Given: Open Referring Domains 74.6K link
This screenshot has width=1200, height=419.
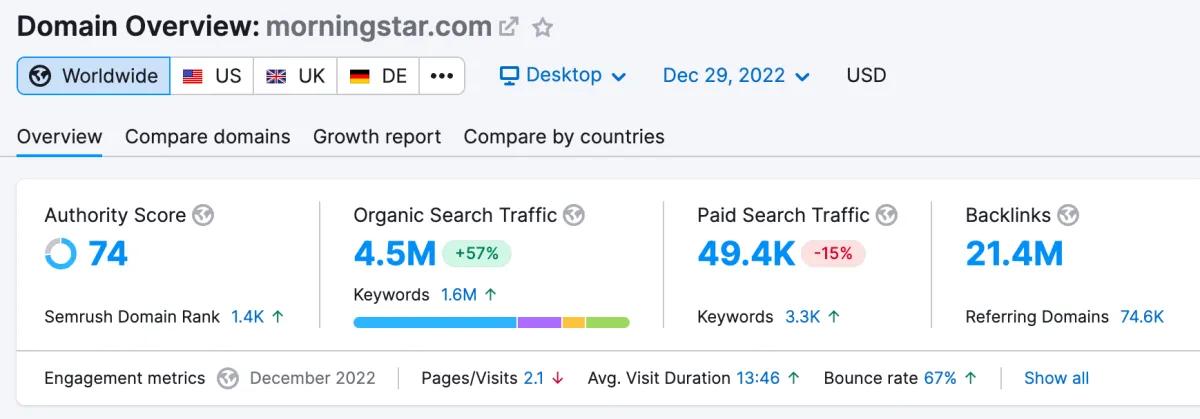Looking at the screenshot, I should [x=1142, y=317].
